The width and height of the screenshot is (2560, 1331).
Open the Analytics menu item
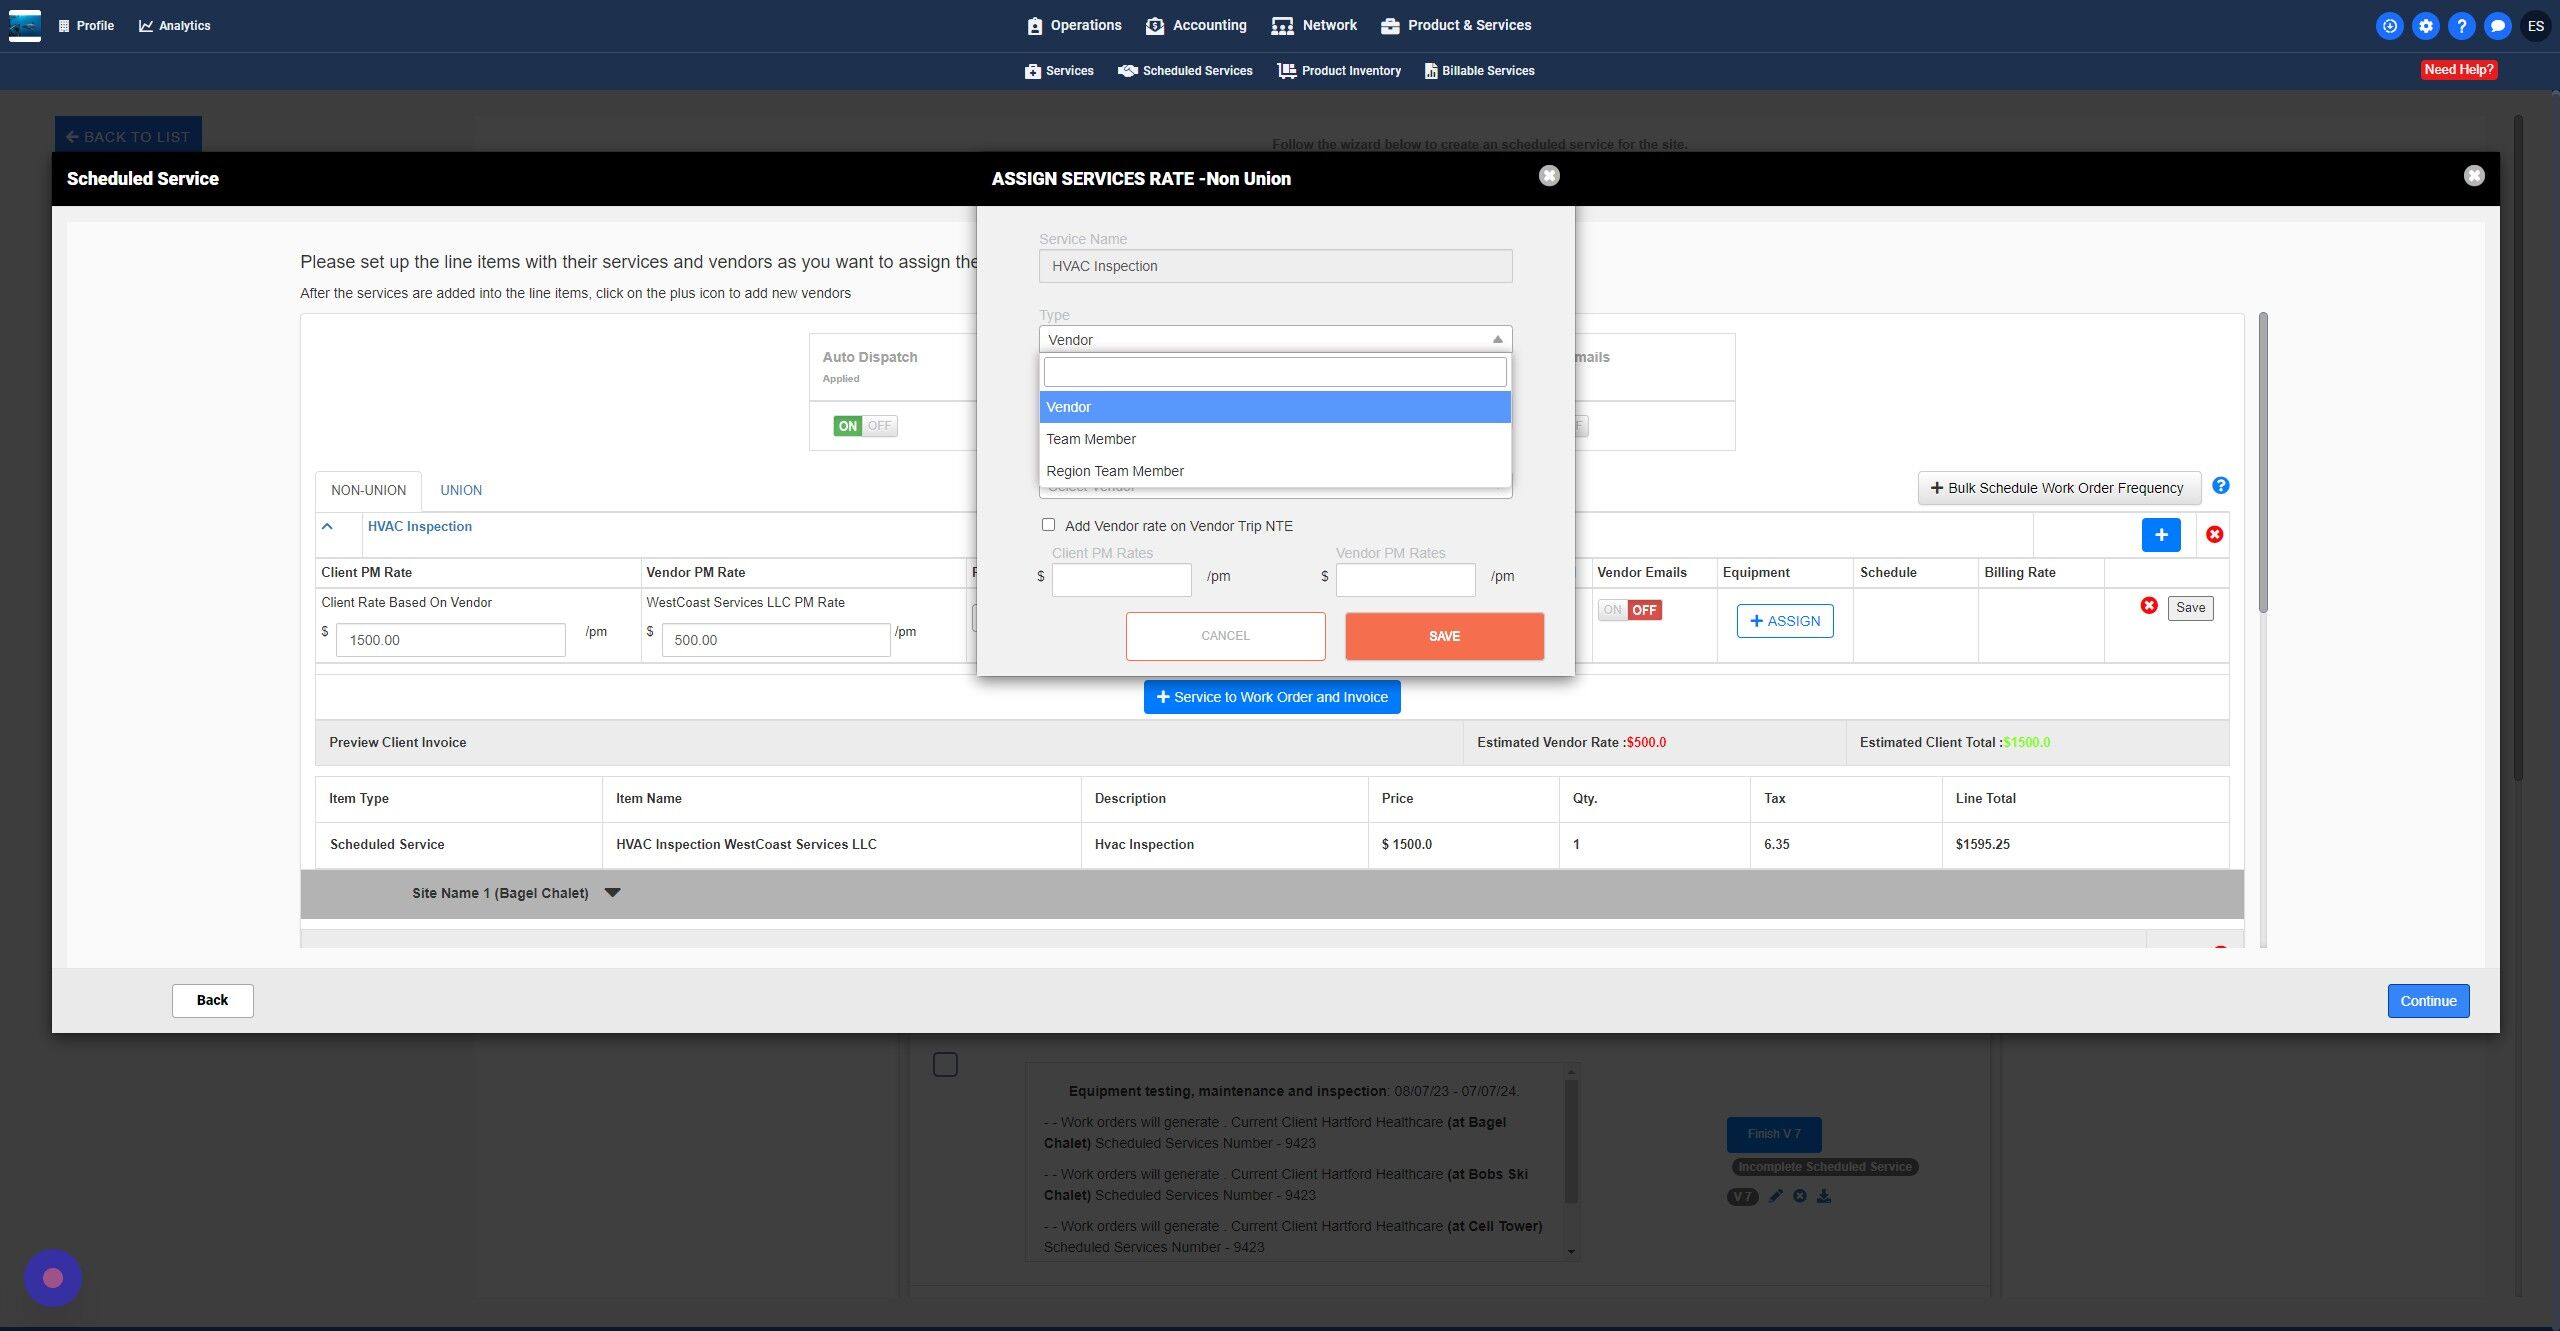click(x=174, y=26)
